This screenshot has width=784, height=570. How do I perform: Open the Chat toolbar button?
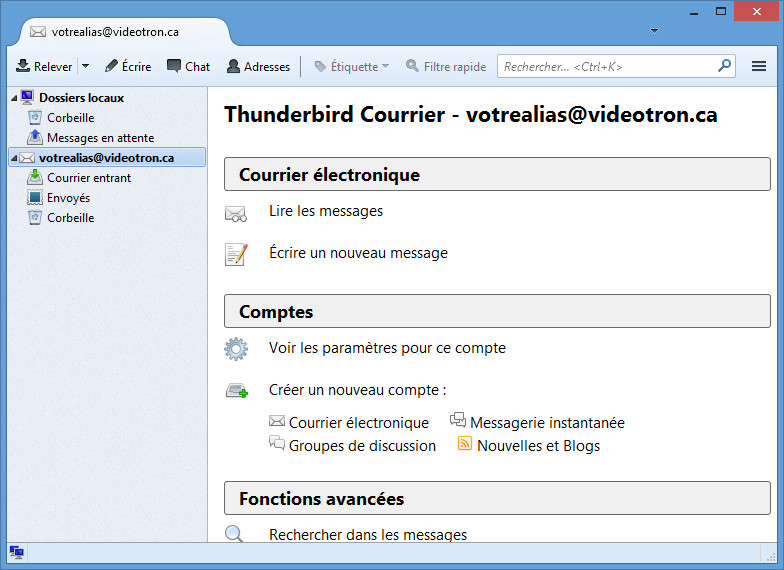pyautogui.click(x=188, y=66)
